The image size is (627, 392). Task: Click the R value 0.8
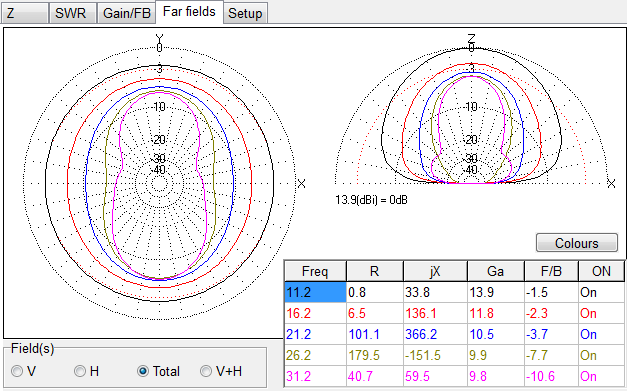(x=375, y=292)
